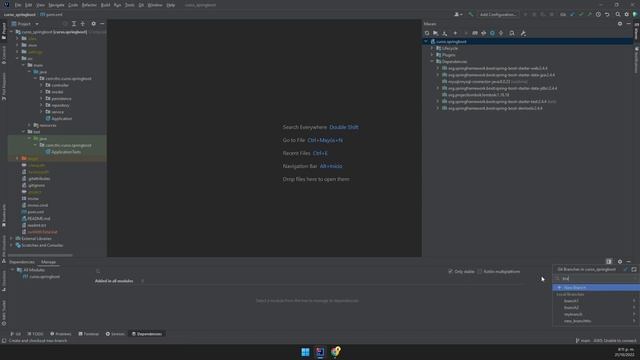This screenshot has width=640, height=360.
Task: Open the Problems tool window tab
Action: tap(60, 334)
